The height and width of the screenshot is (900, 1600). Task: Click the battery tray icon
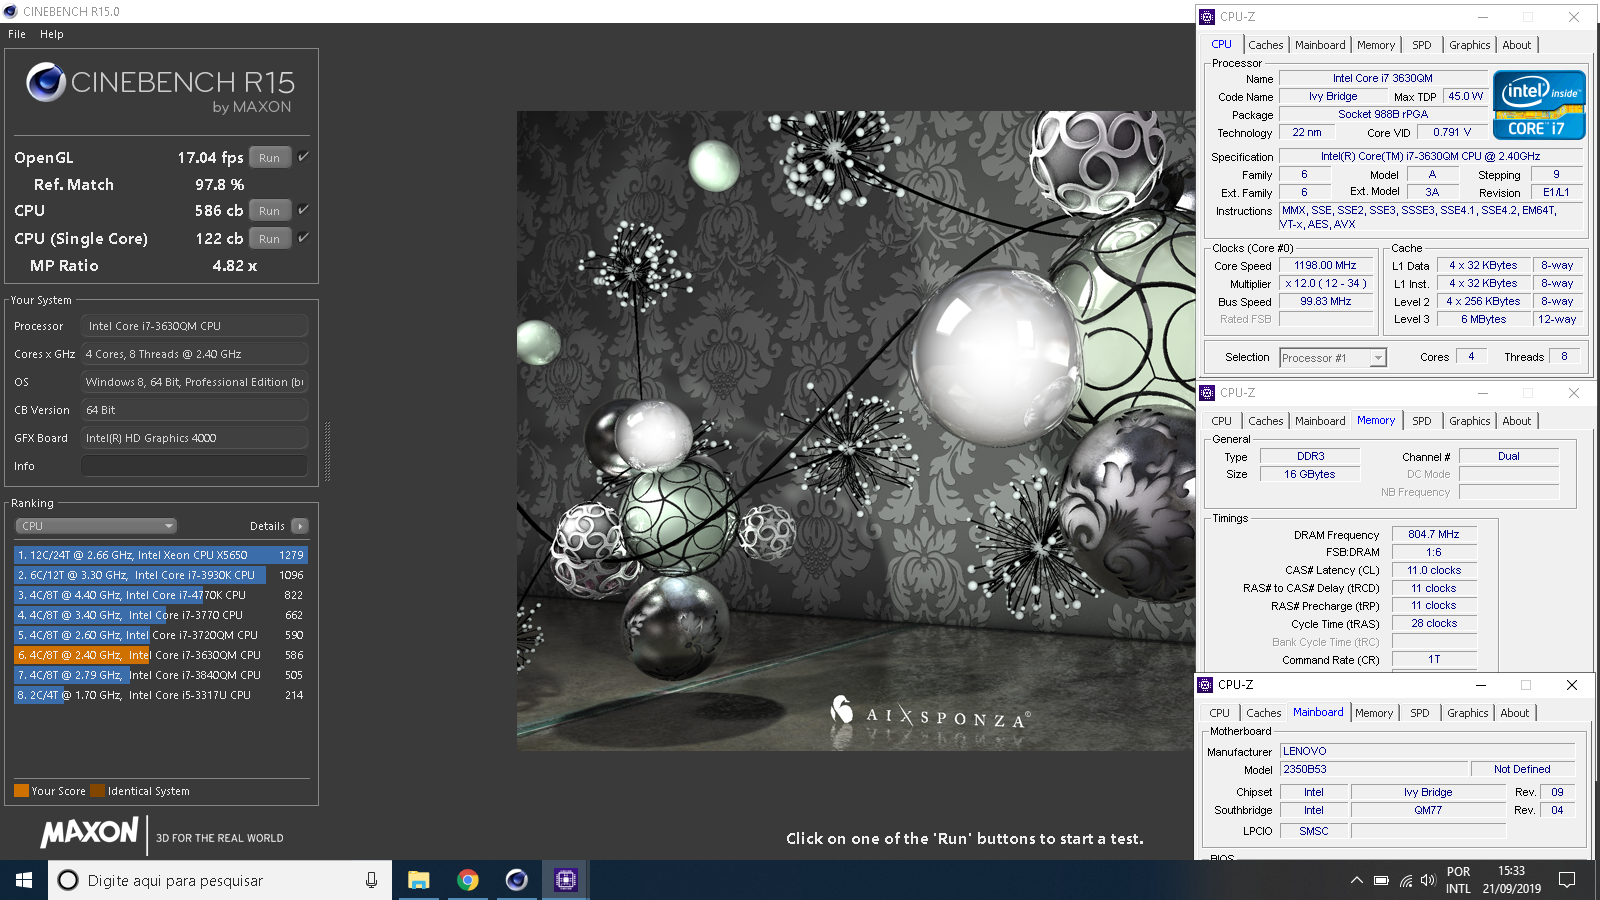1381,881
